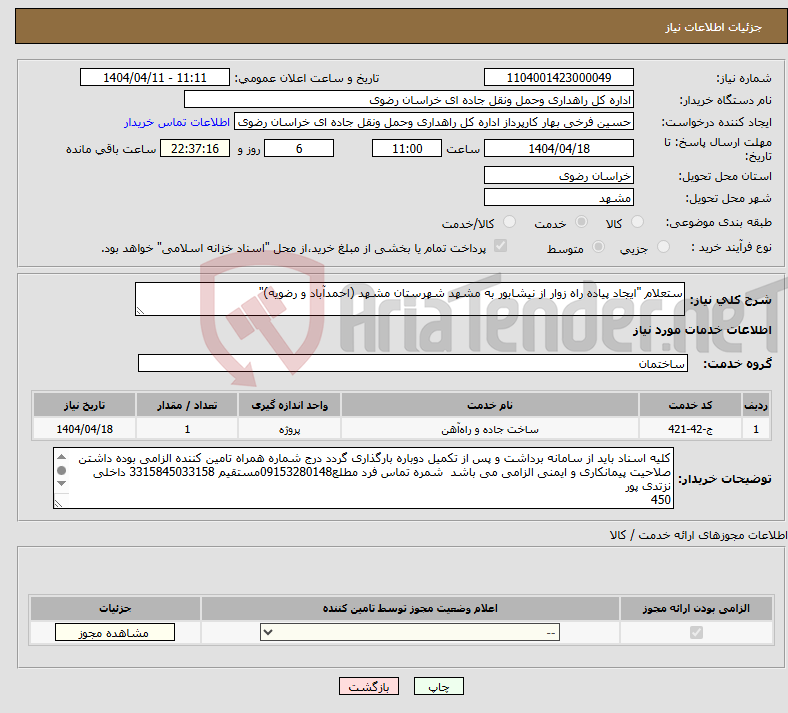Image resolution: width=788 pixels, height=713 pixels.
Task: Click scroll down arrow in buyer notes
Action: [61, 483]
